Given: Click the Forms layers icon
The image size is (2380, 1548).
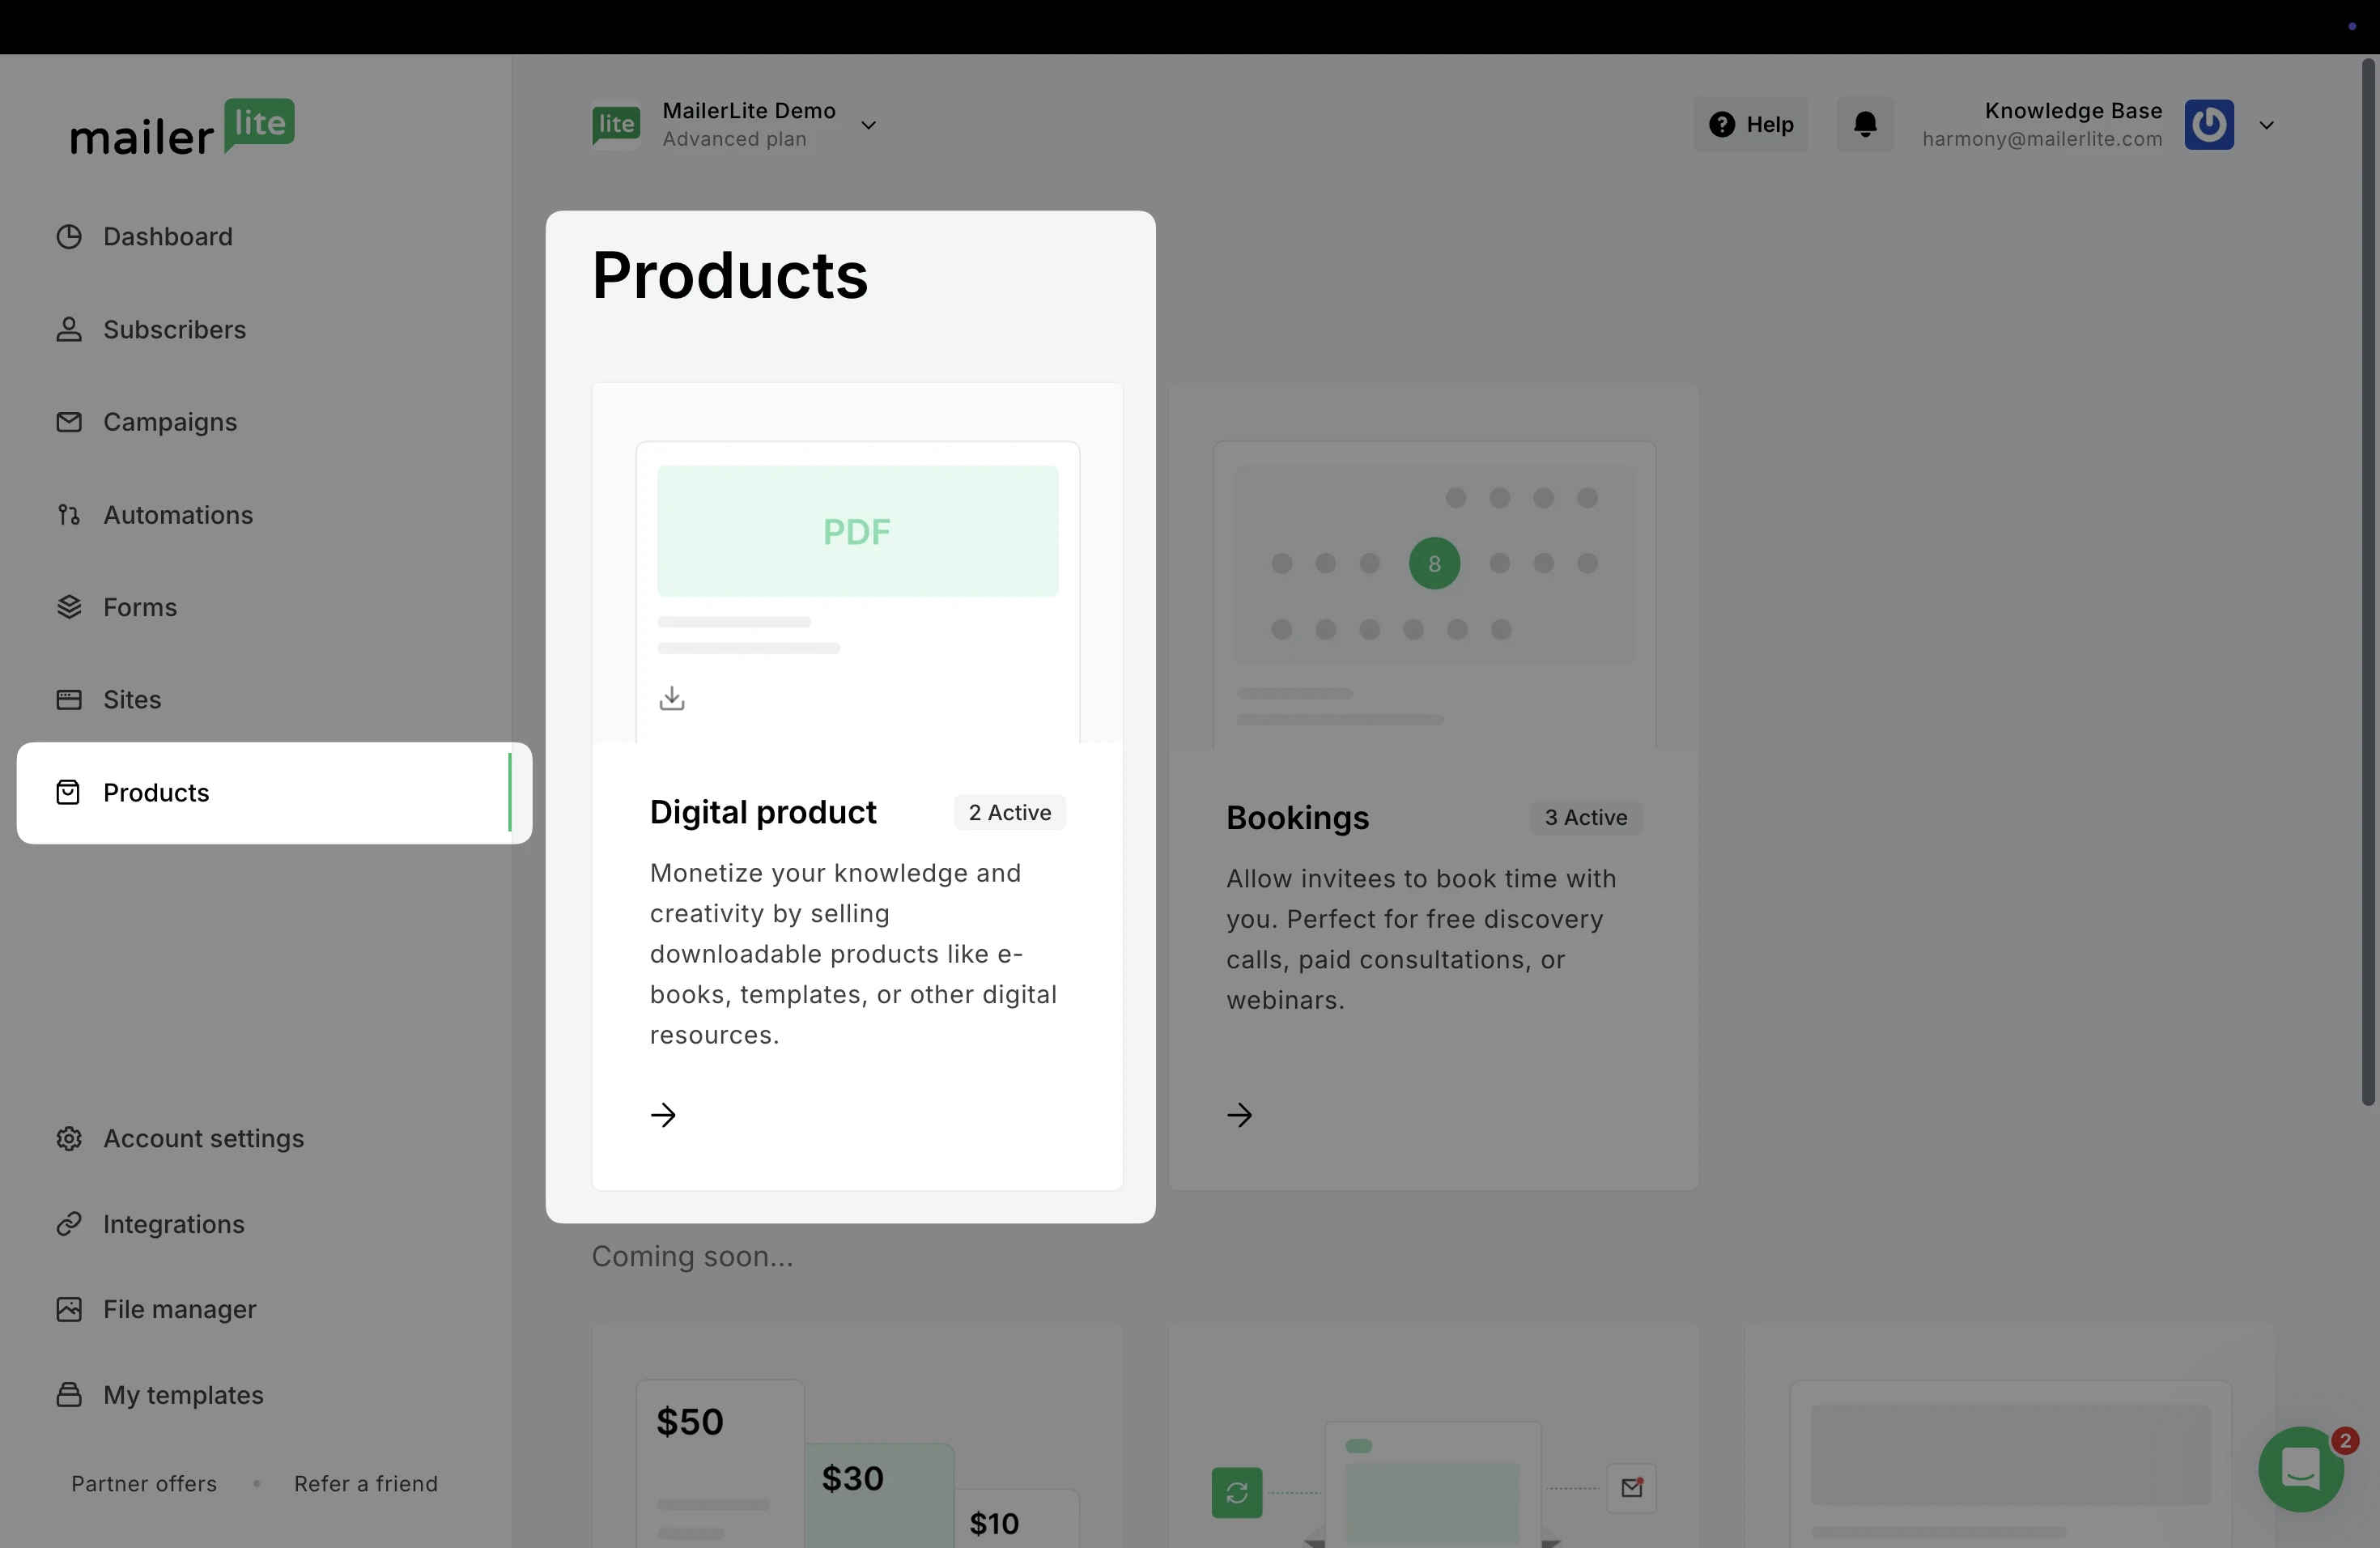Looking at the screenshot, I should point(68,607).
